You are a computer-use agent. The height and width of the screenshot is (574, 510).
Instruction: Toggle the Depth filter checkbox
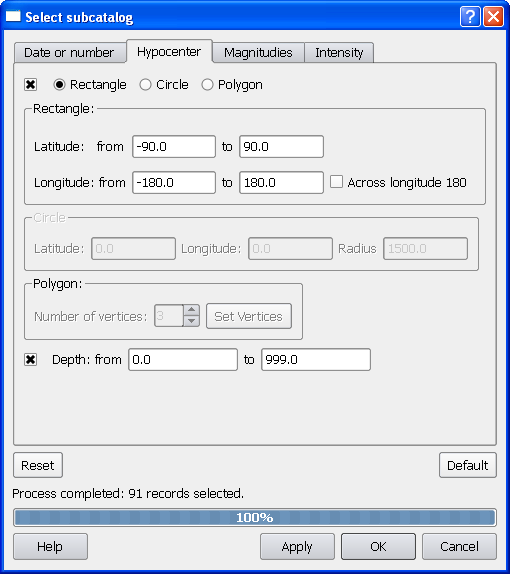click(x=30, y=359)
